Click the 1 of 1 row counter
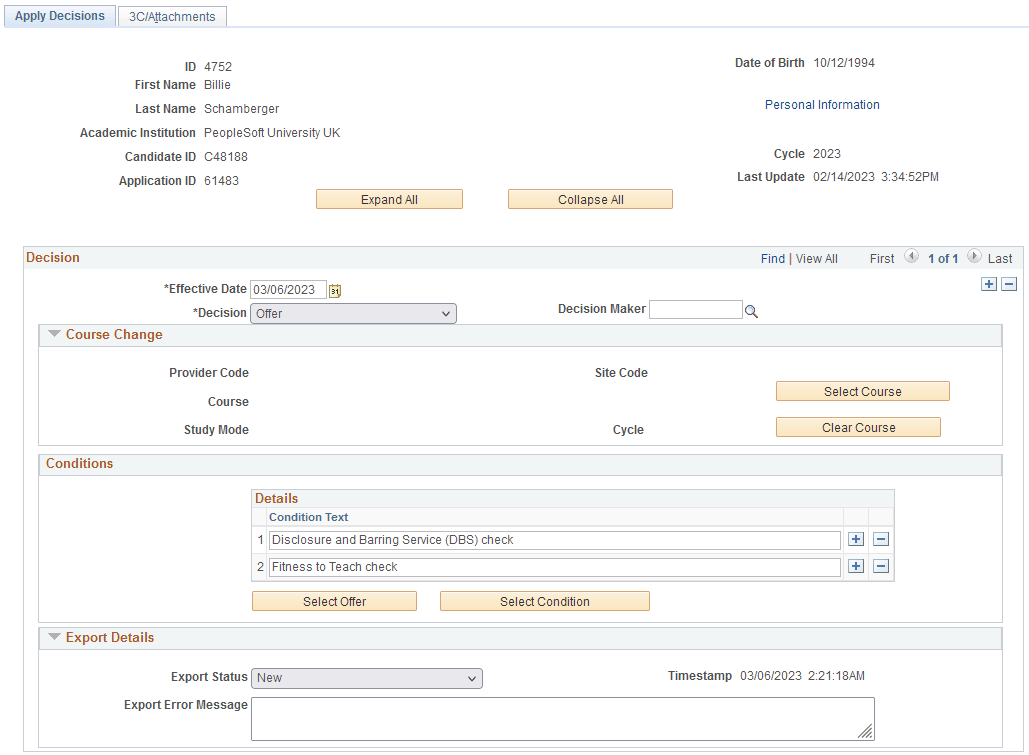The width and height of the screenshot is (1029, 755). [x=942, y=259]
